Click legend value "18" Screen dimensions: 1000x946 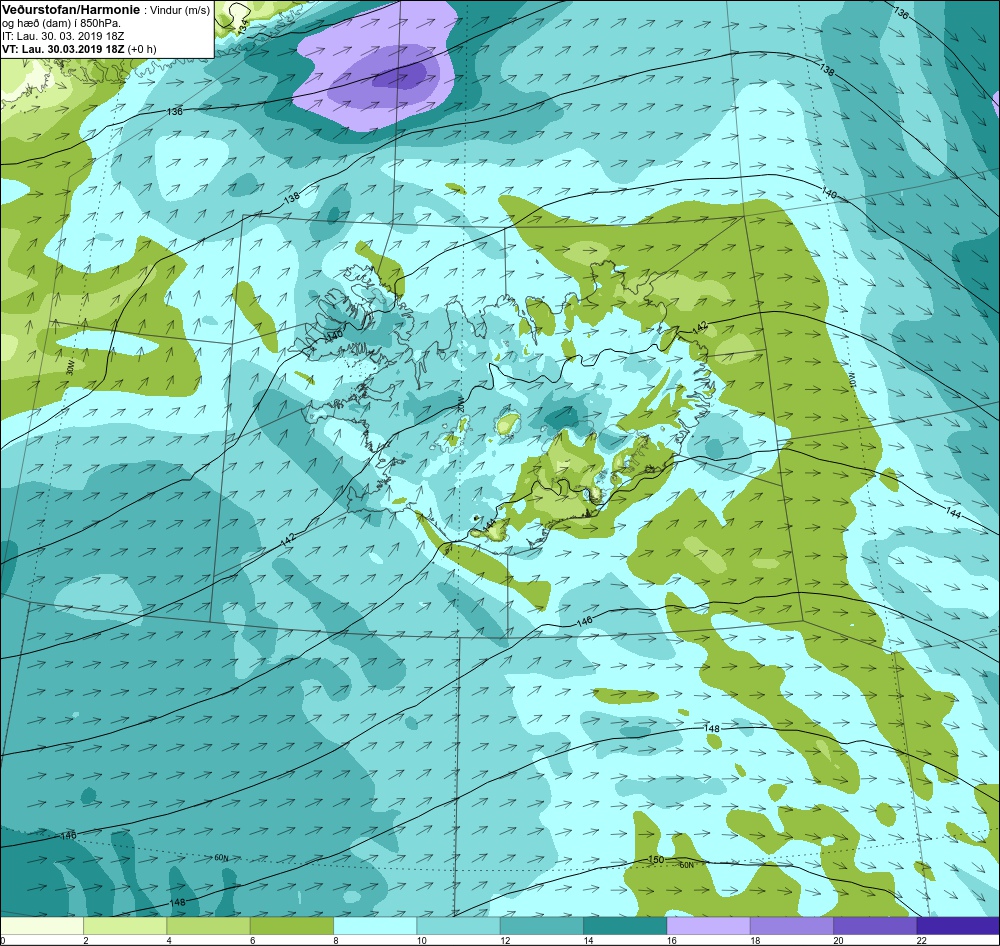pos(755,940)
